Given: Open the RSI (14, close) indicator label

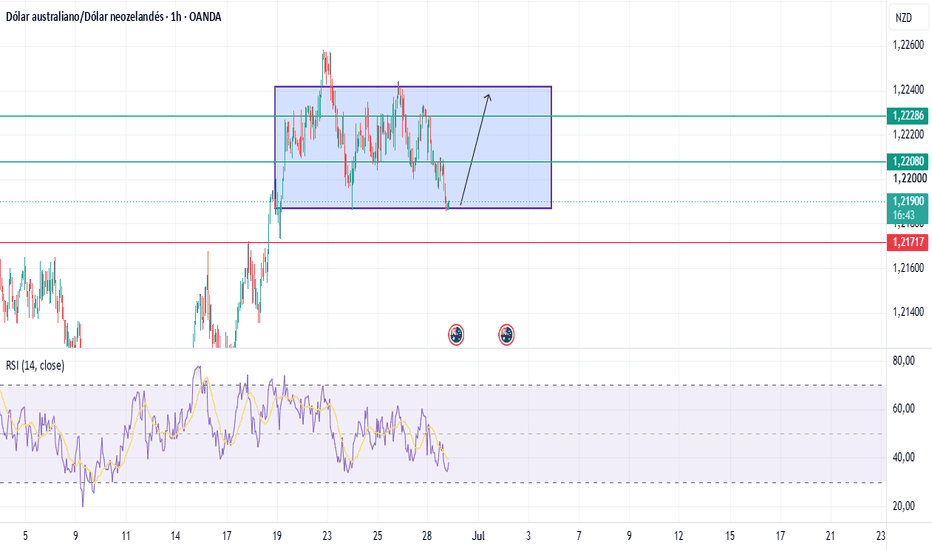Looking at the screenshot, I should pyautogui.click(x=35, y=366).
